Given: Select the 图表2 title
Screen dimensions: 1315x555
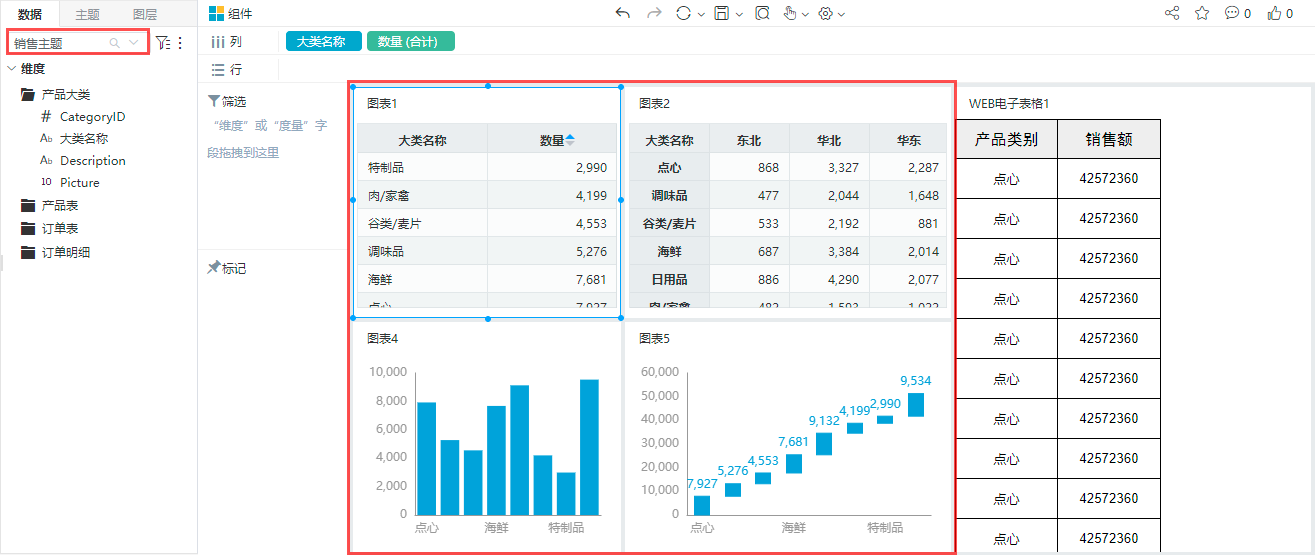Looking at the screenshot, I should click(x=654, y=104).
